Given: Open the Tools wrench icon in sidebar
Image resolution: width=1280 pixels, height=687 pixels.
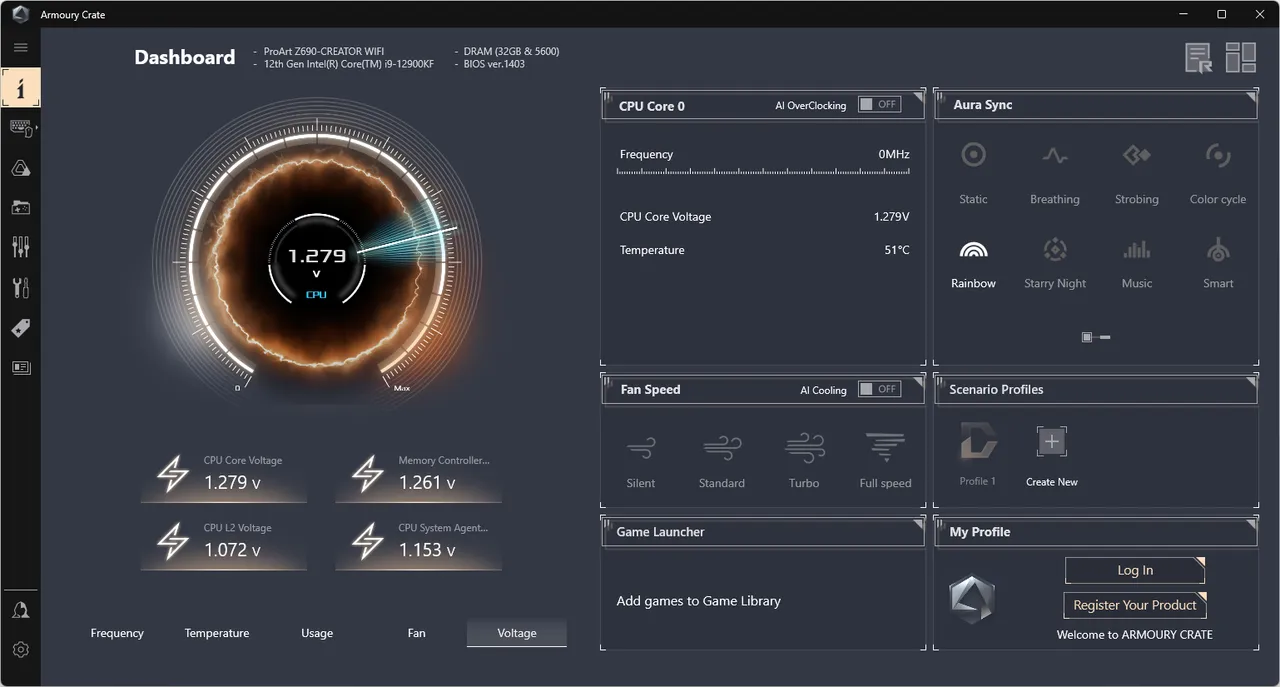Looking at the screenshot, I should (x=20, y=288).
